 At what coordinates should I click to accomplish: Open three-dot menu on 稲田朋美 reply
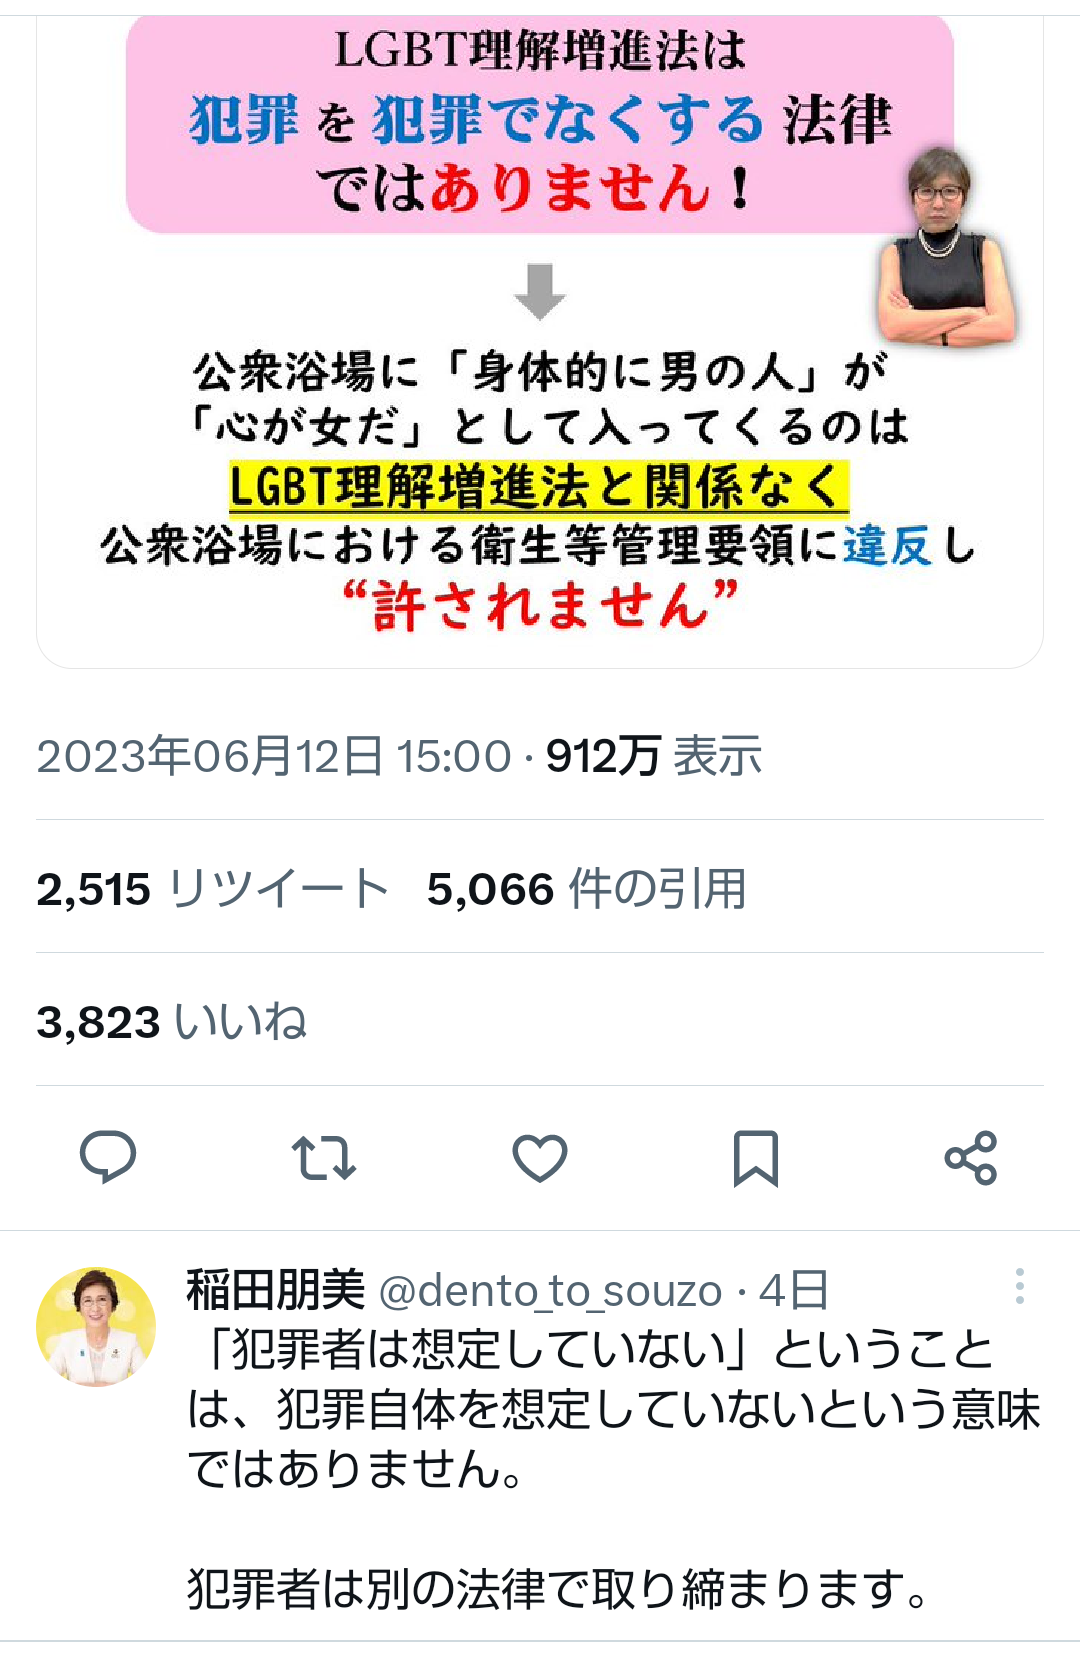(x=1019, y=1286)
